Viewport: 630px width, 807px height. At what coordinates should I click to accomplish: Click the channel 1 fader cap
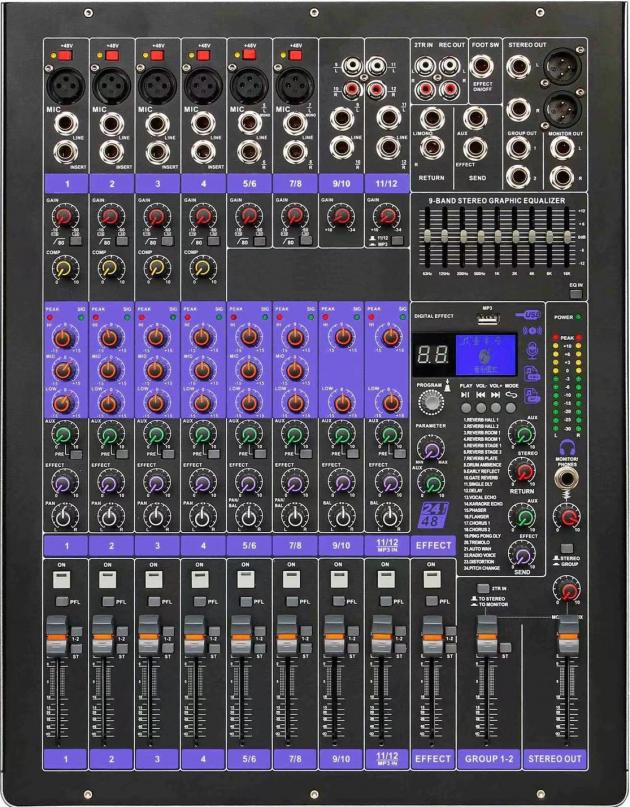pos(57,636)
